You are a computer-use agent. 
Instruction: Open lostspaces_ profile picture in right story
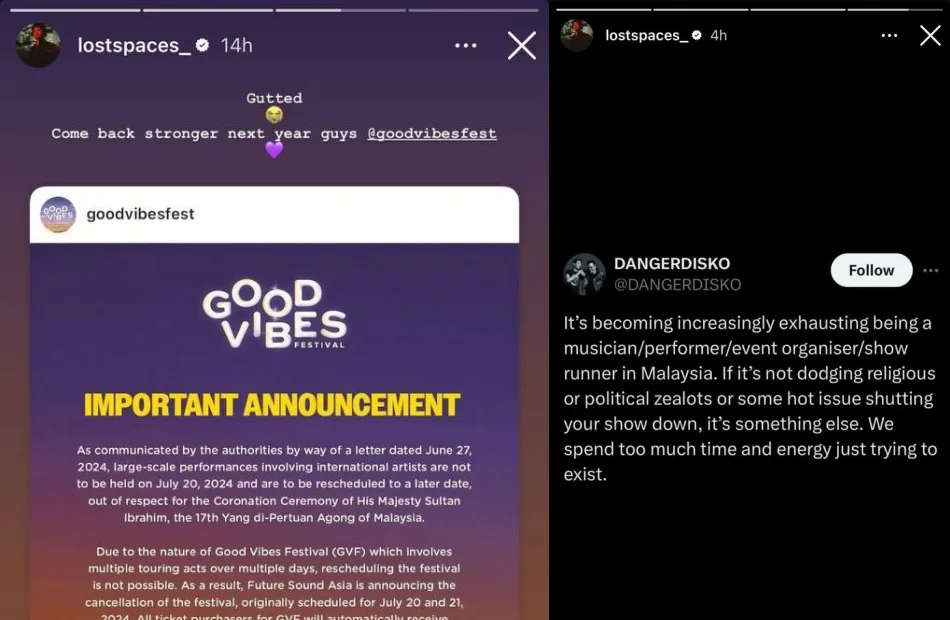click(576, 35)
